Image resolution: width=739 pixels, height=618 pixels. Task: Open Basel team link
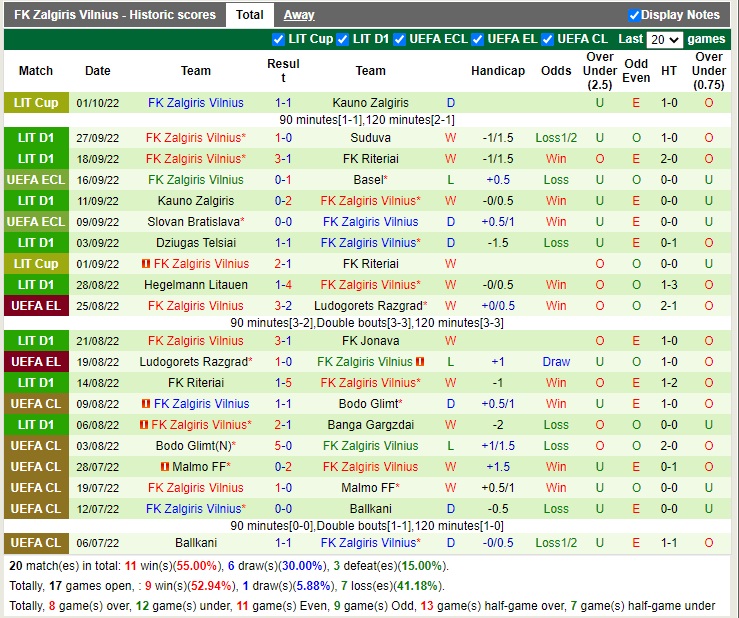pyautogui.click(x=370, y=180)
